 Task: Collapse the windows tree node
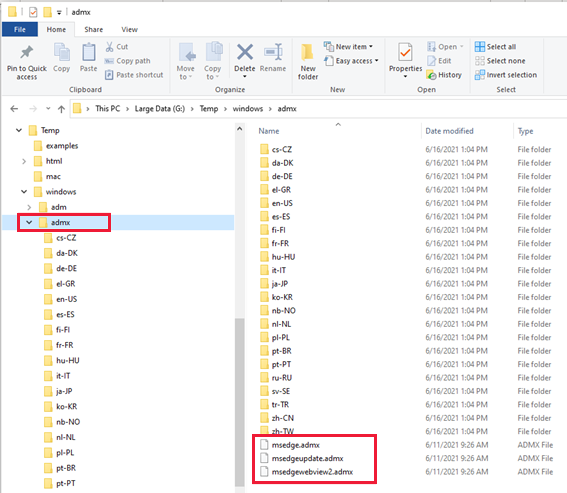pos(24,191)
